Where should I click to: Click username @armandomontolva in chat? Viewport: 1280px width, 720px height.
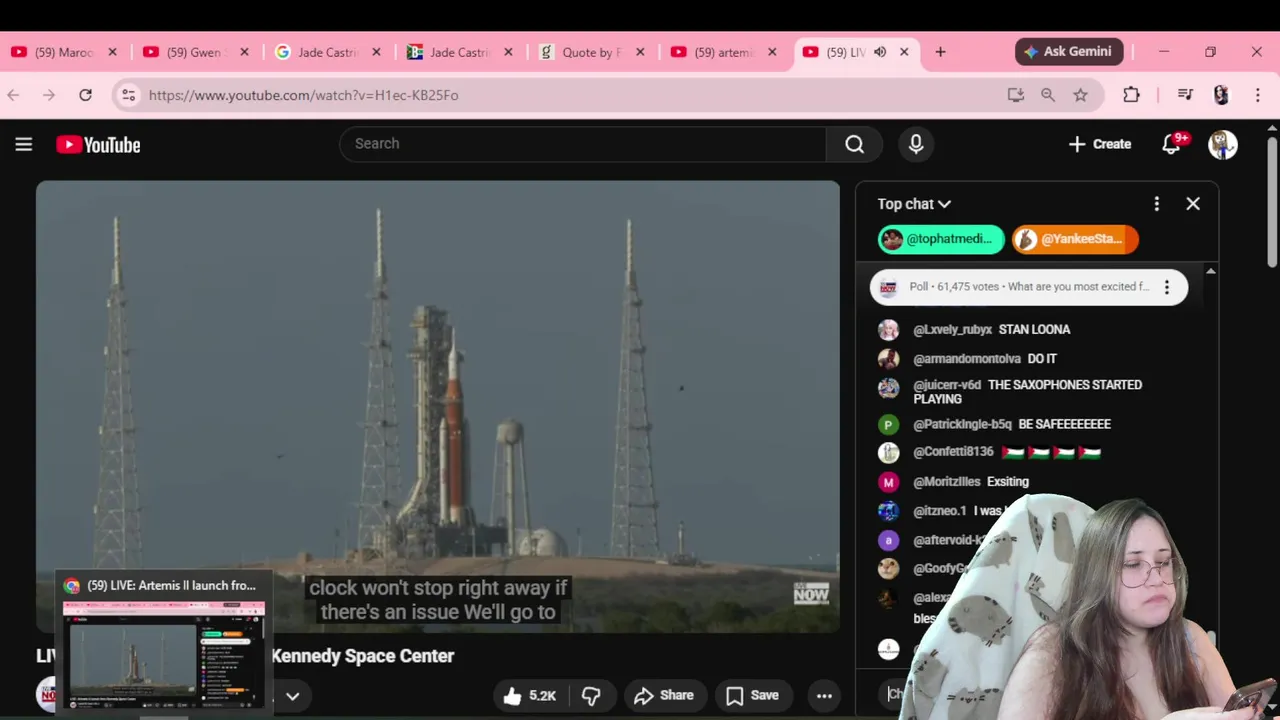(967, 359)
